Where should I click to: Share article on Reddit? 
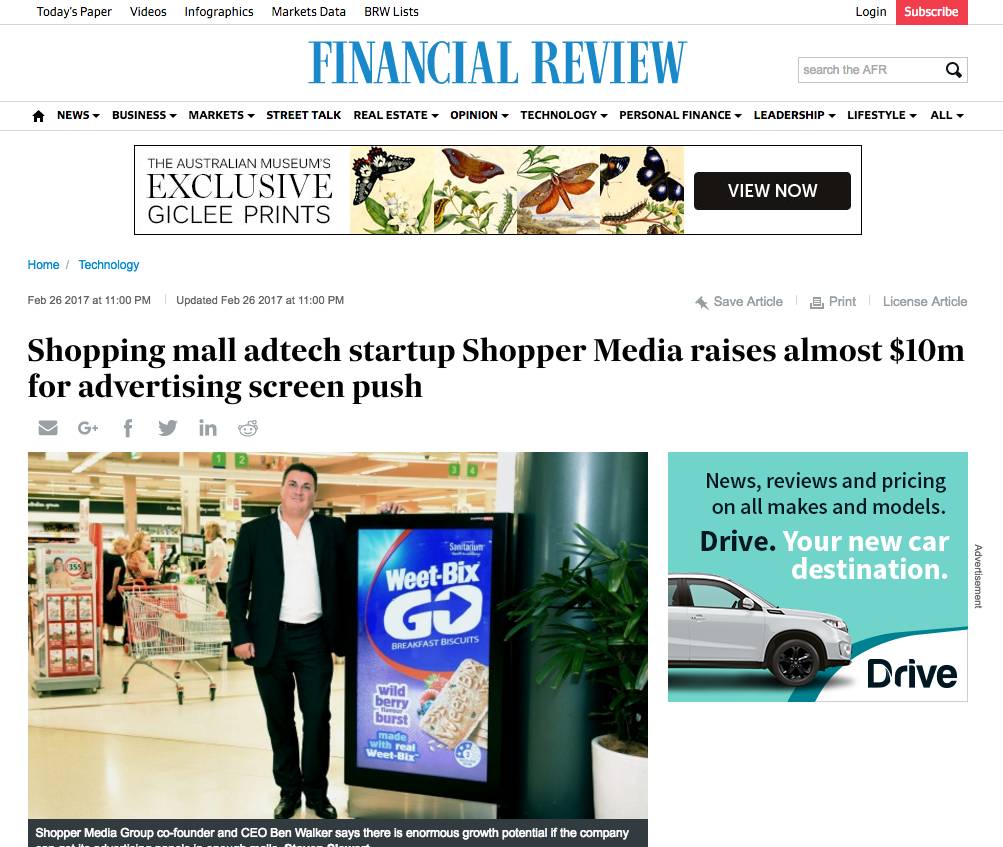click(x=248, y=428)
